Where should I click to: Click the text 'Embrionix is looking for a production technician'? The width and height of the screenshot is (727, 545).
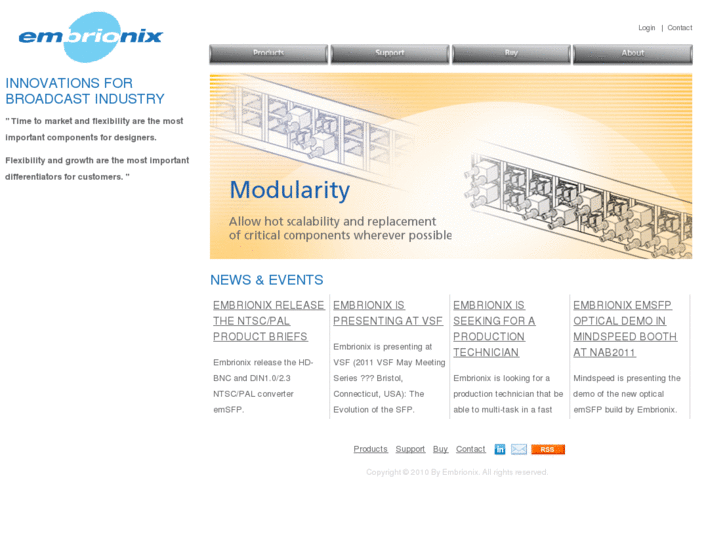[508, 386]
